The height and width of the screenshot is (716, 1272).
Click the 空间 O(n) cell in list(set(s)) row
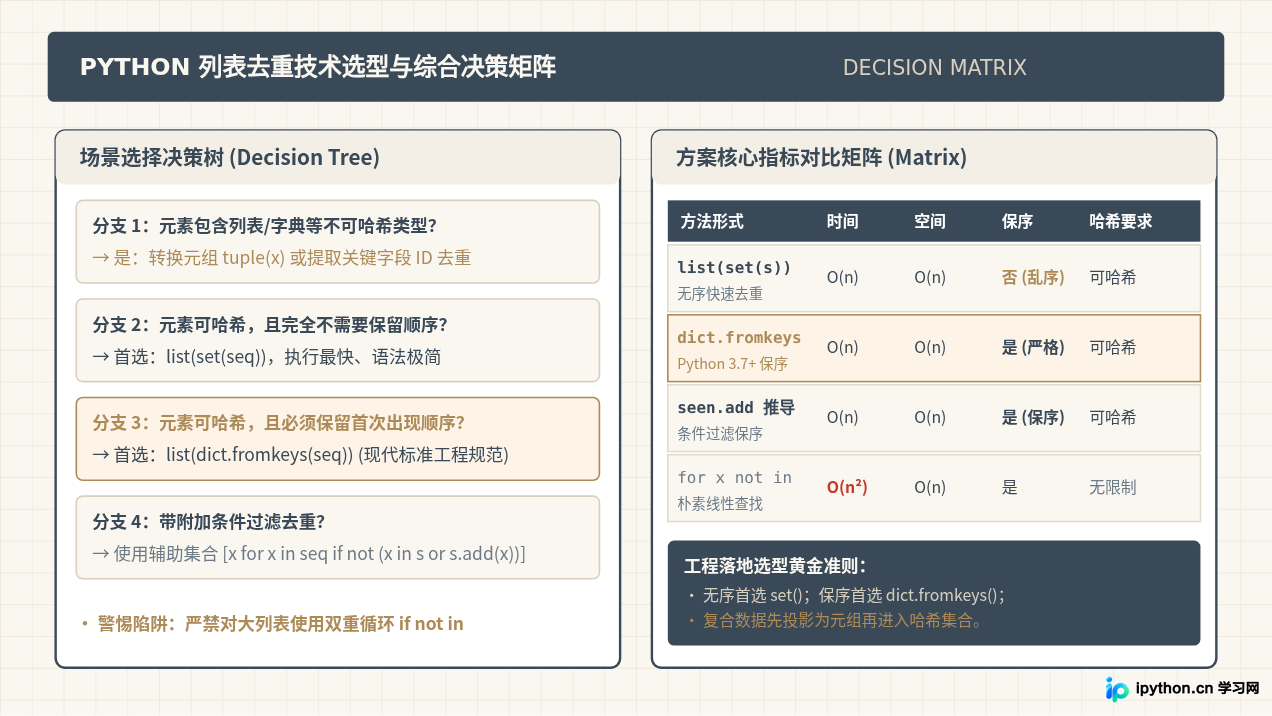click(x=930, y=278)
